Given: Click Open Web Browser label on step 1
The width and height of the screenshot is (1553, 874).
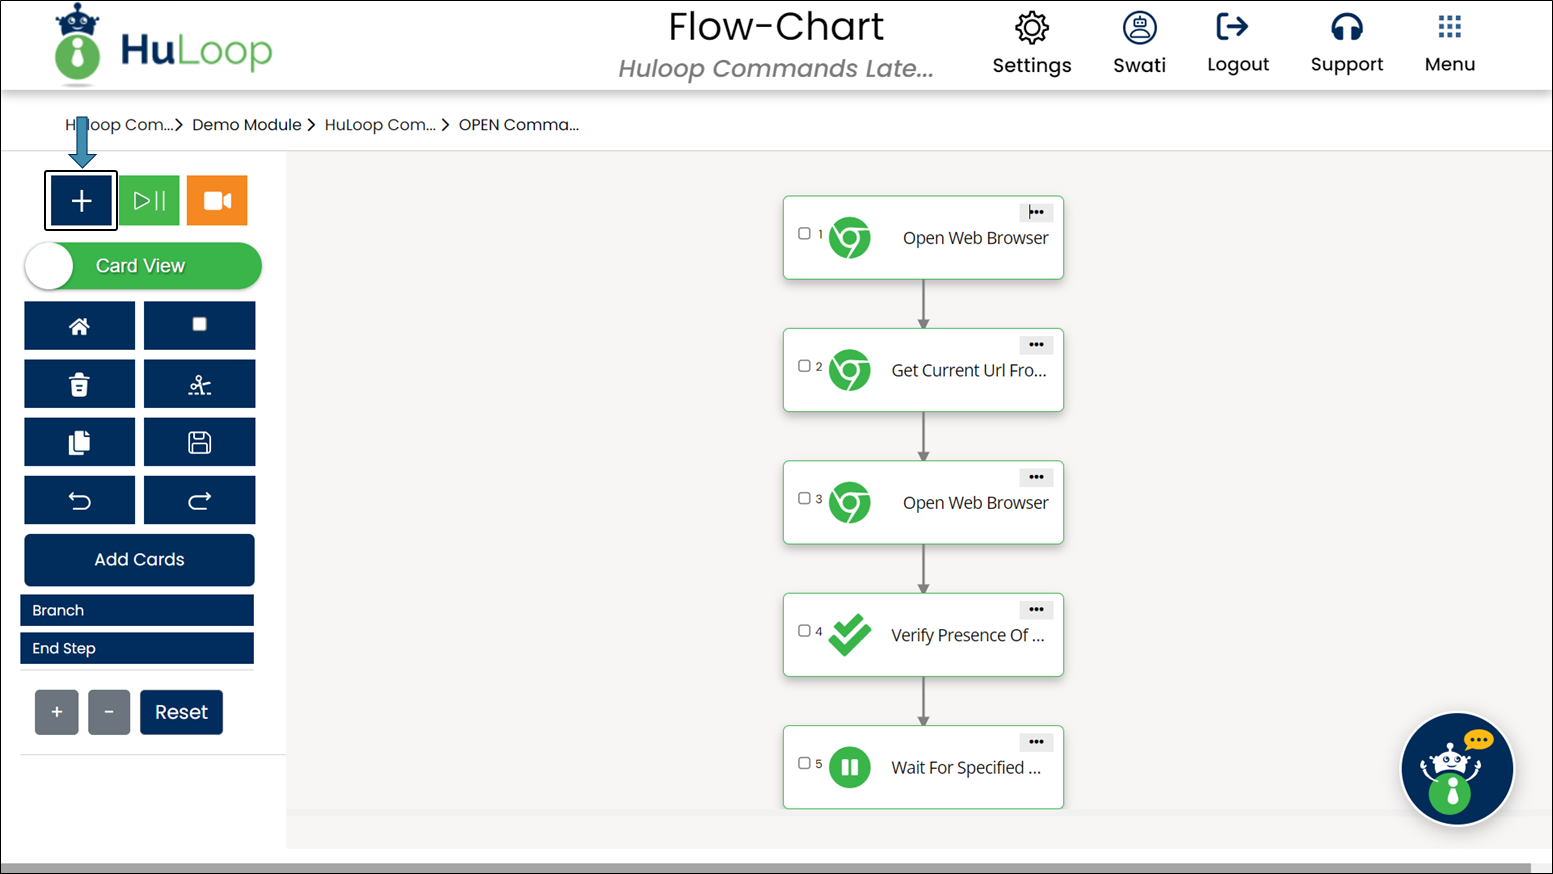Looking at the screenshot, I should click(x=976, y=238).
